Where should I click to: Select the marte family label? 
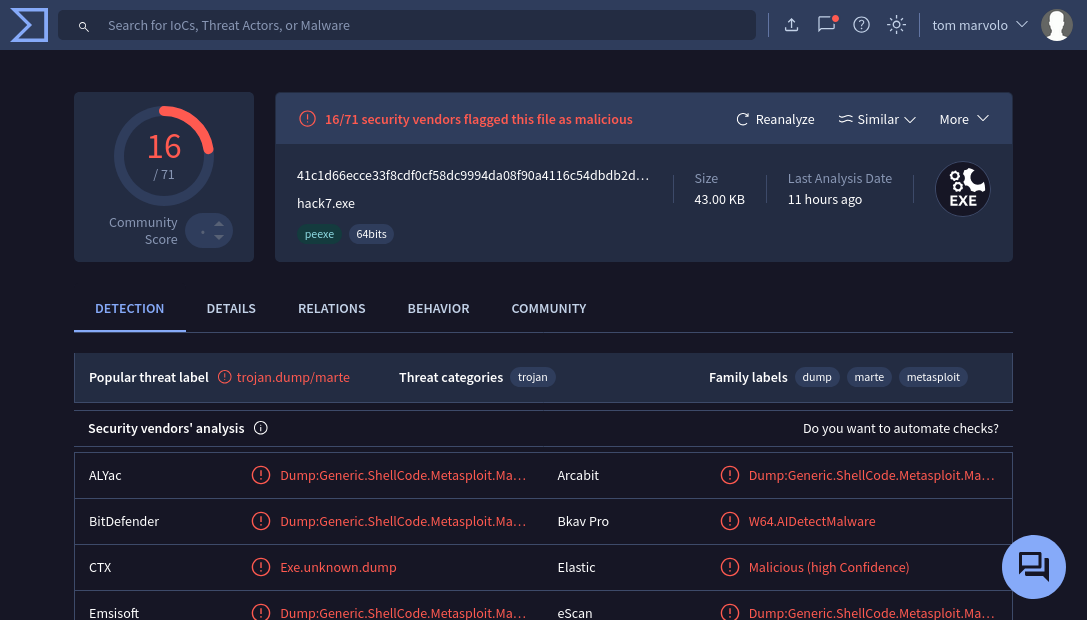(x=869, y=377)
